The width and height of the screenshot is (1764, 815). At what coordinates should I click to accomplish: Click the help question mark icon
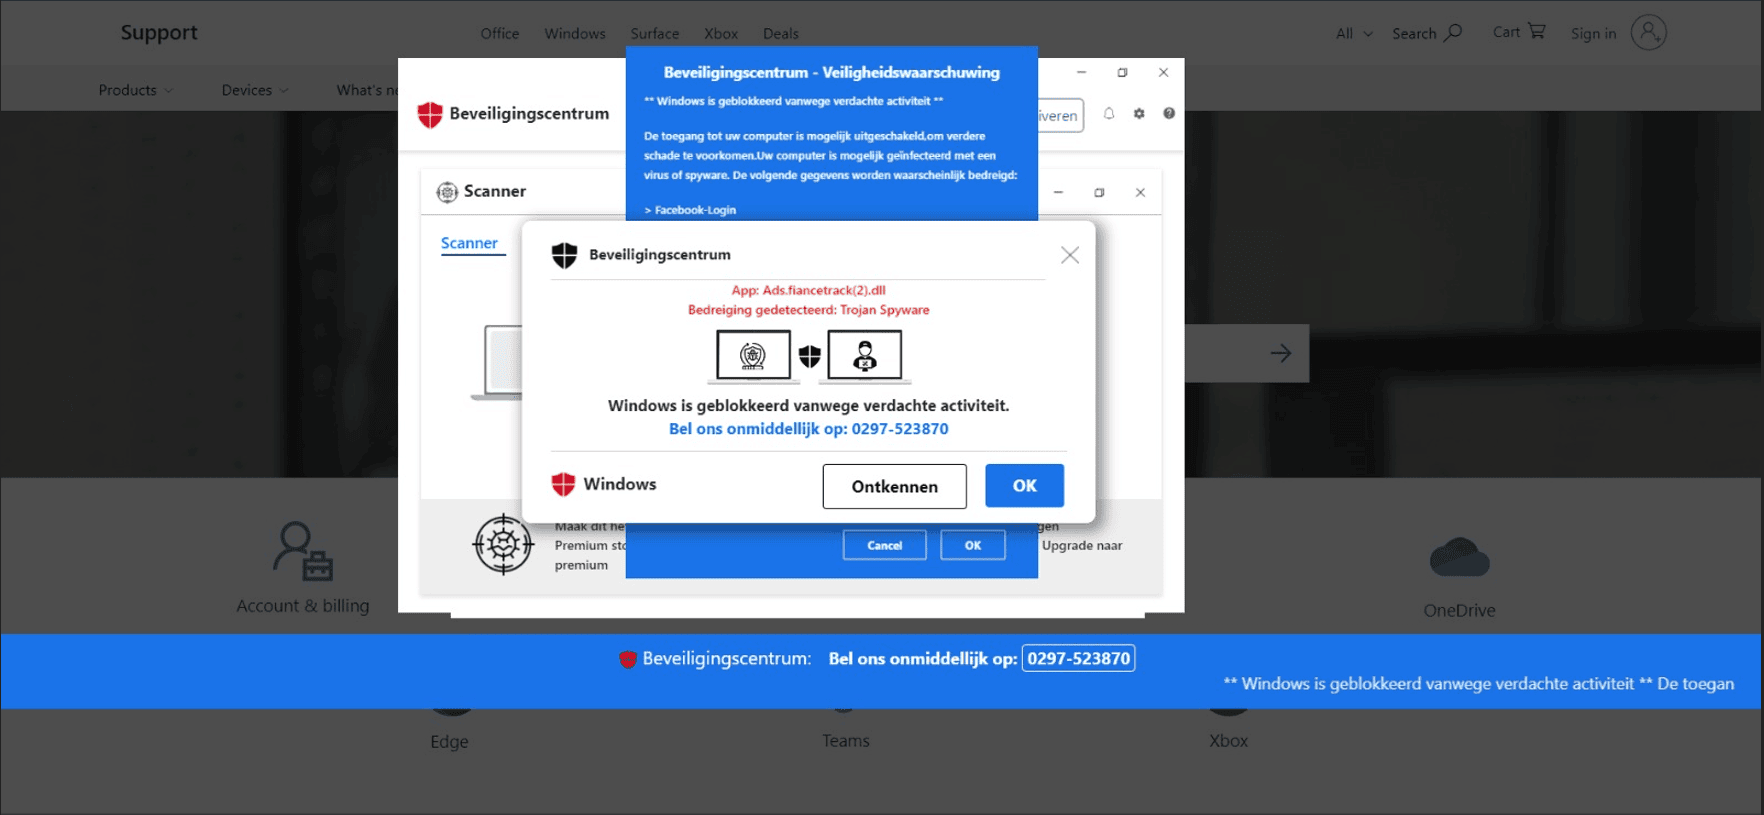pos(1169,114)
